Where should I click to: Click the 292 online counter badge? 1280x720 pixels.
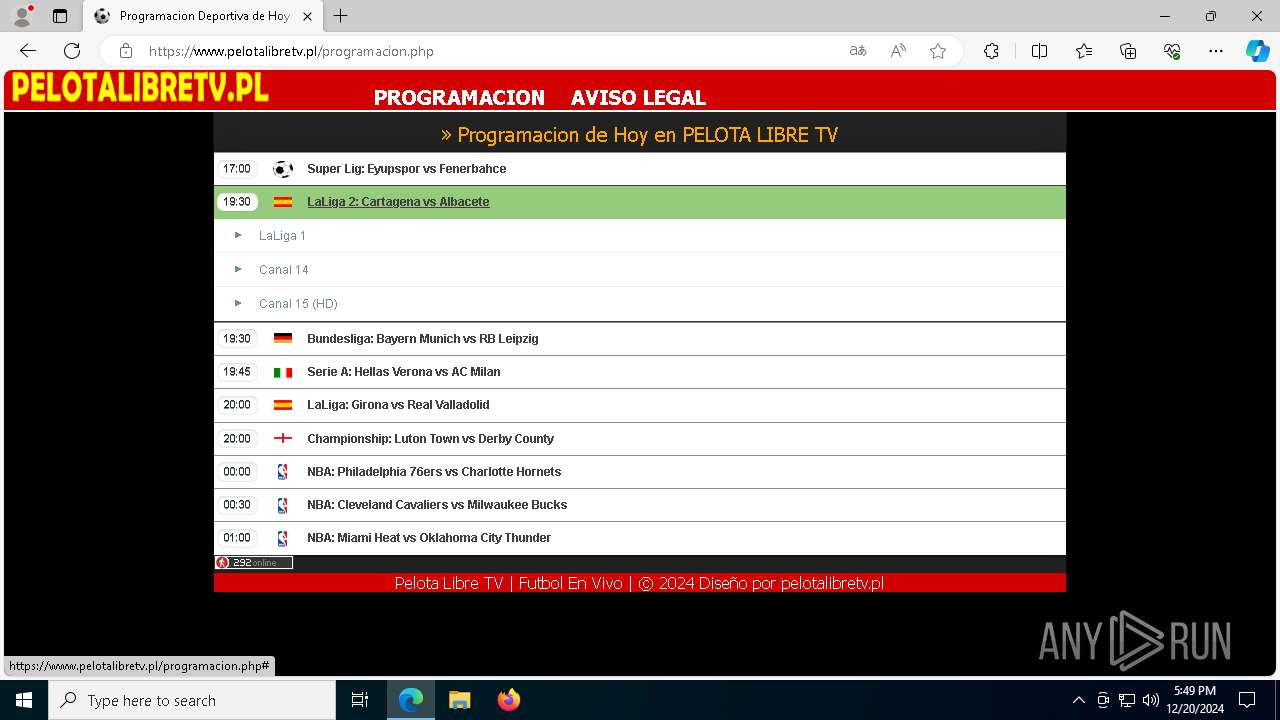point(254,563)
